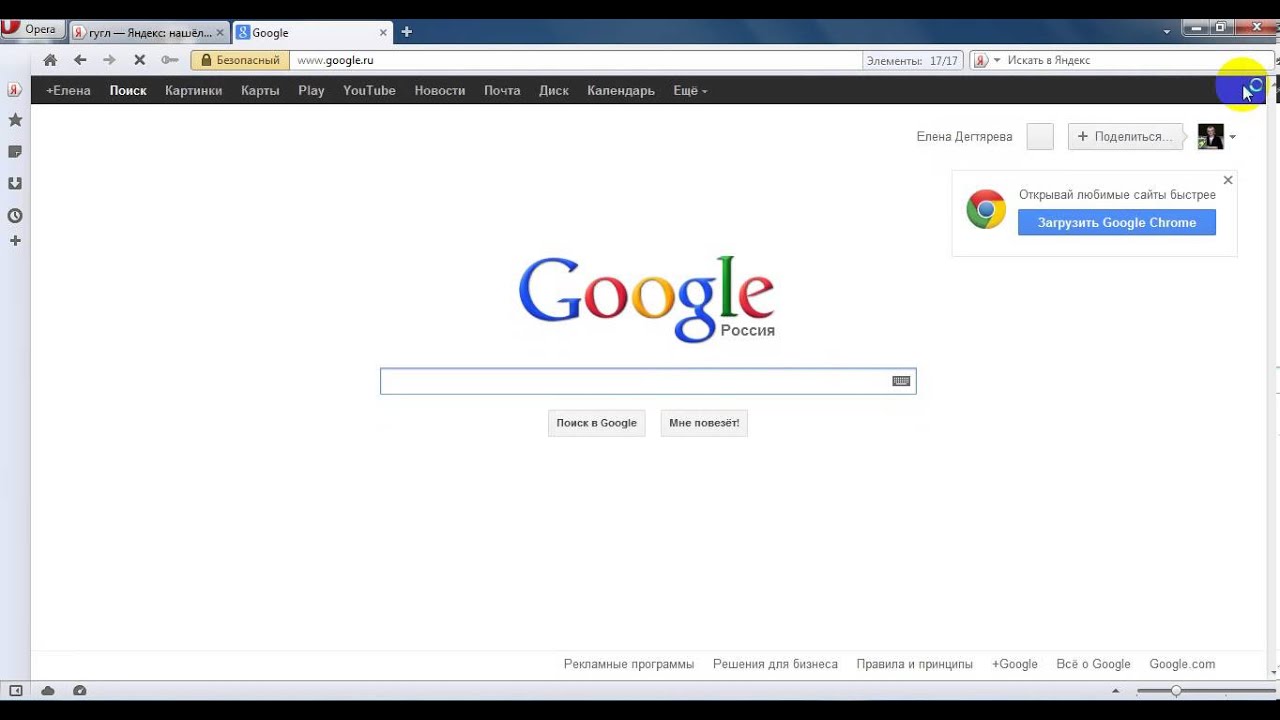Click Opera Turbo speedometer icon in status bar

tap(80, 691)
